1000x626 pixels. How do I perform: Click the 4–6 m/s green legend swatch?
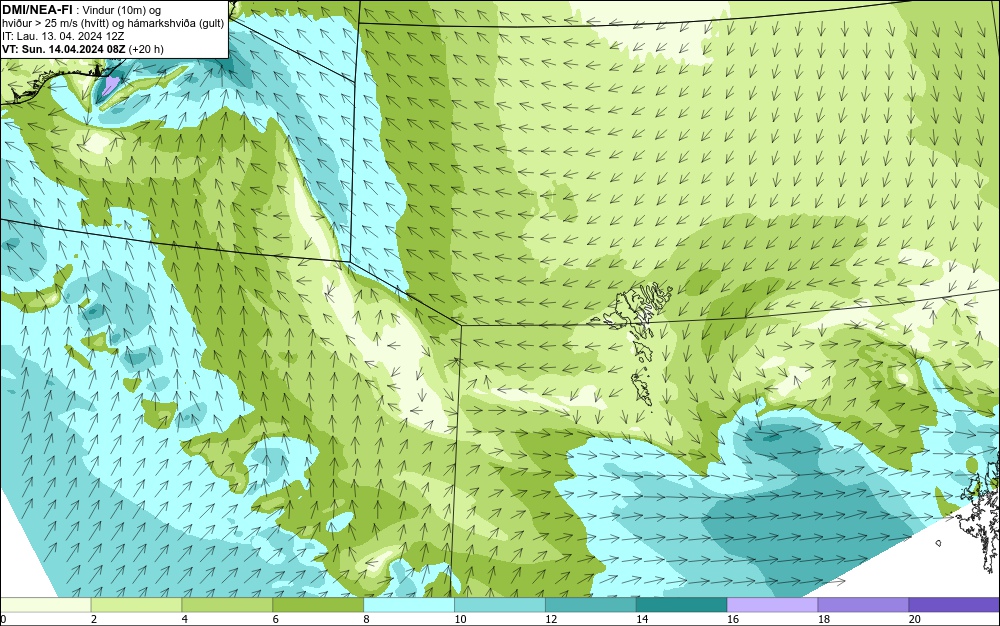(x=227, y=604)
